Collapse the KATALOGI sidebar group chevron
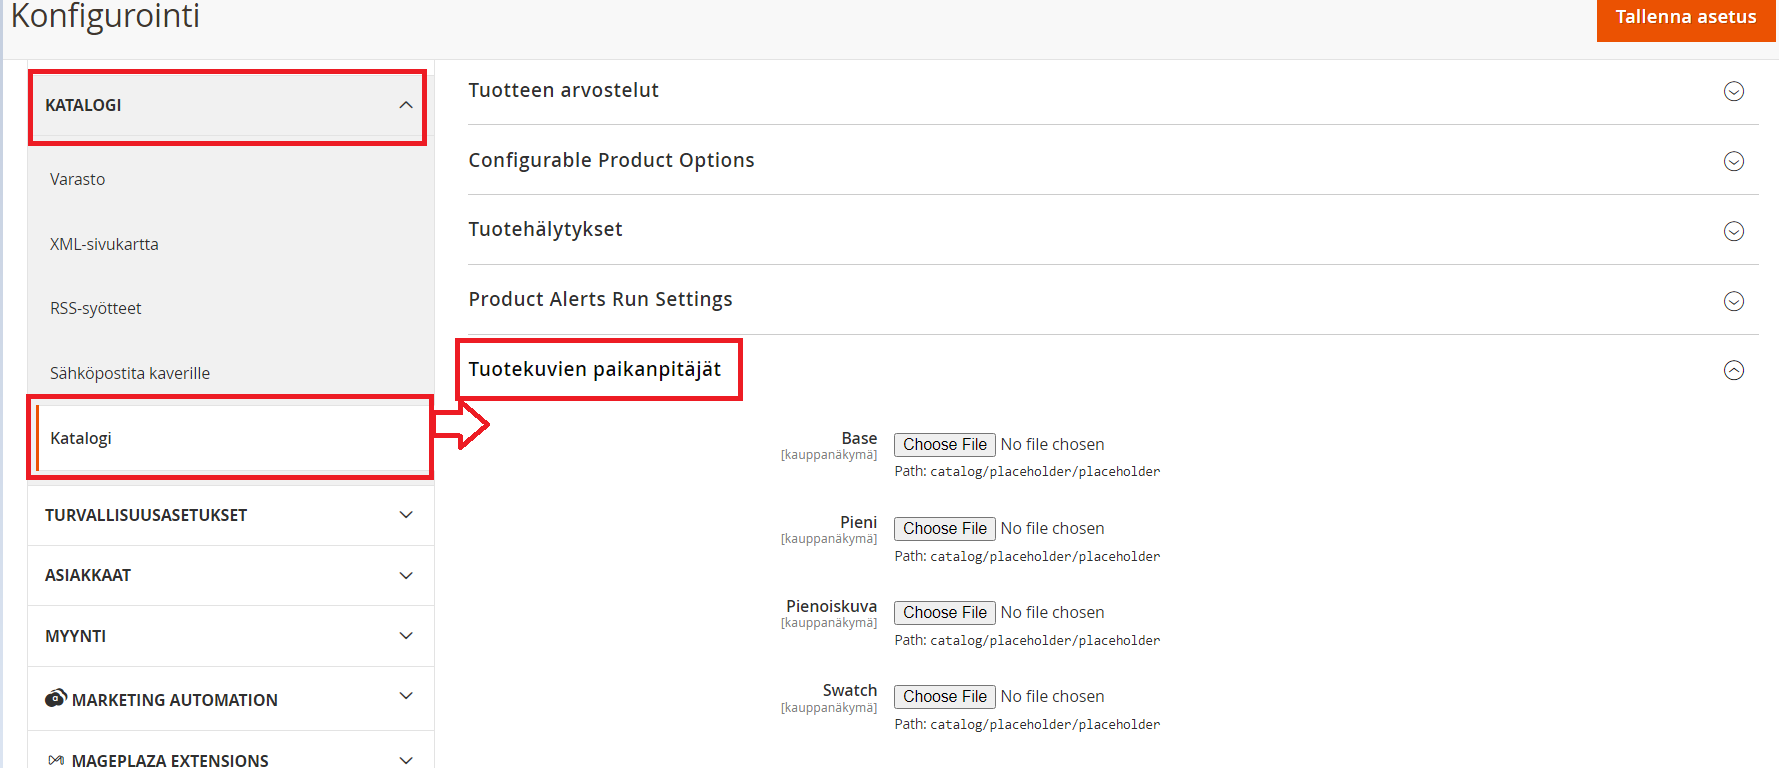The image size is (1790, 768). tap(405, 105)
